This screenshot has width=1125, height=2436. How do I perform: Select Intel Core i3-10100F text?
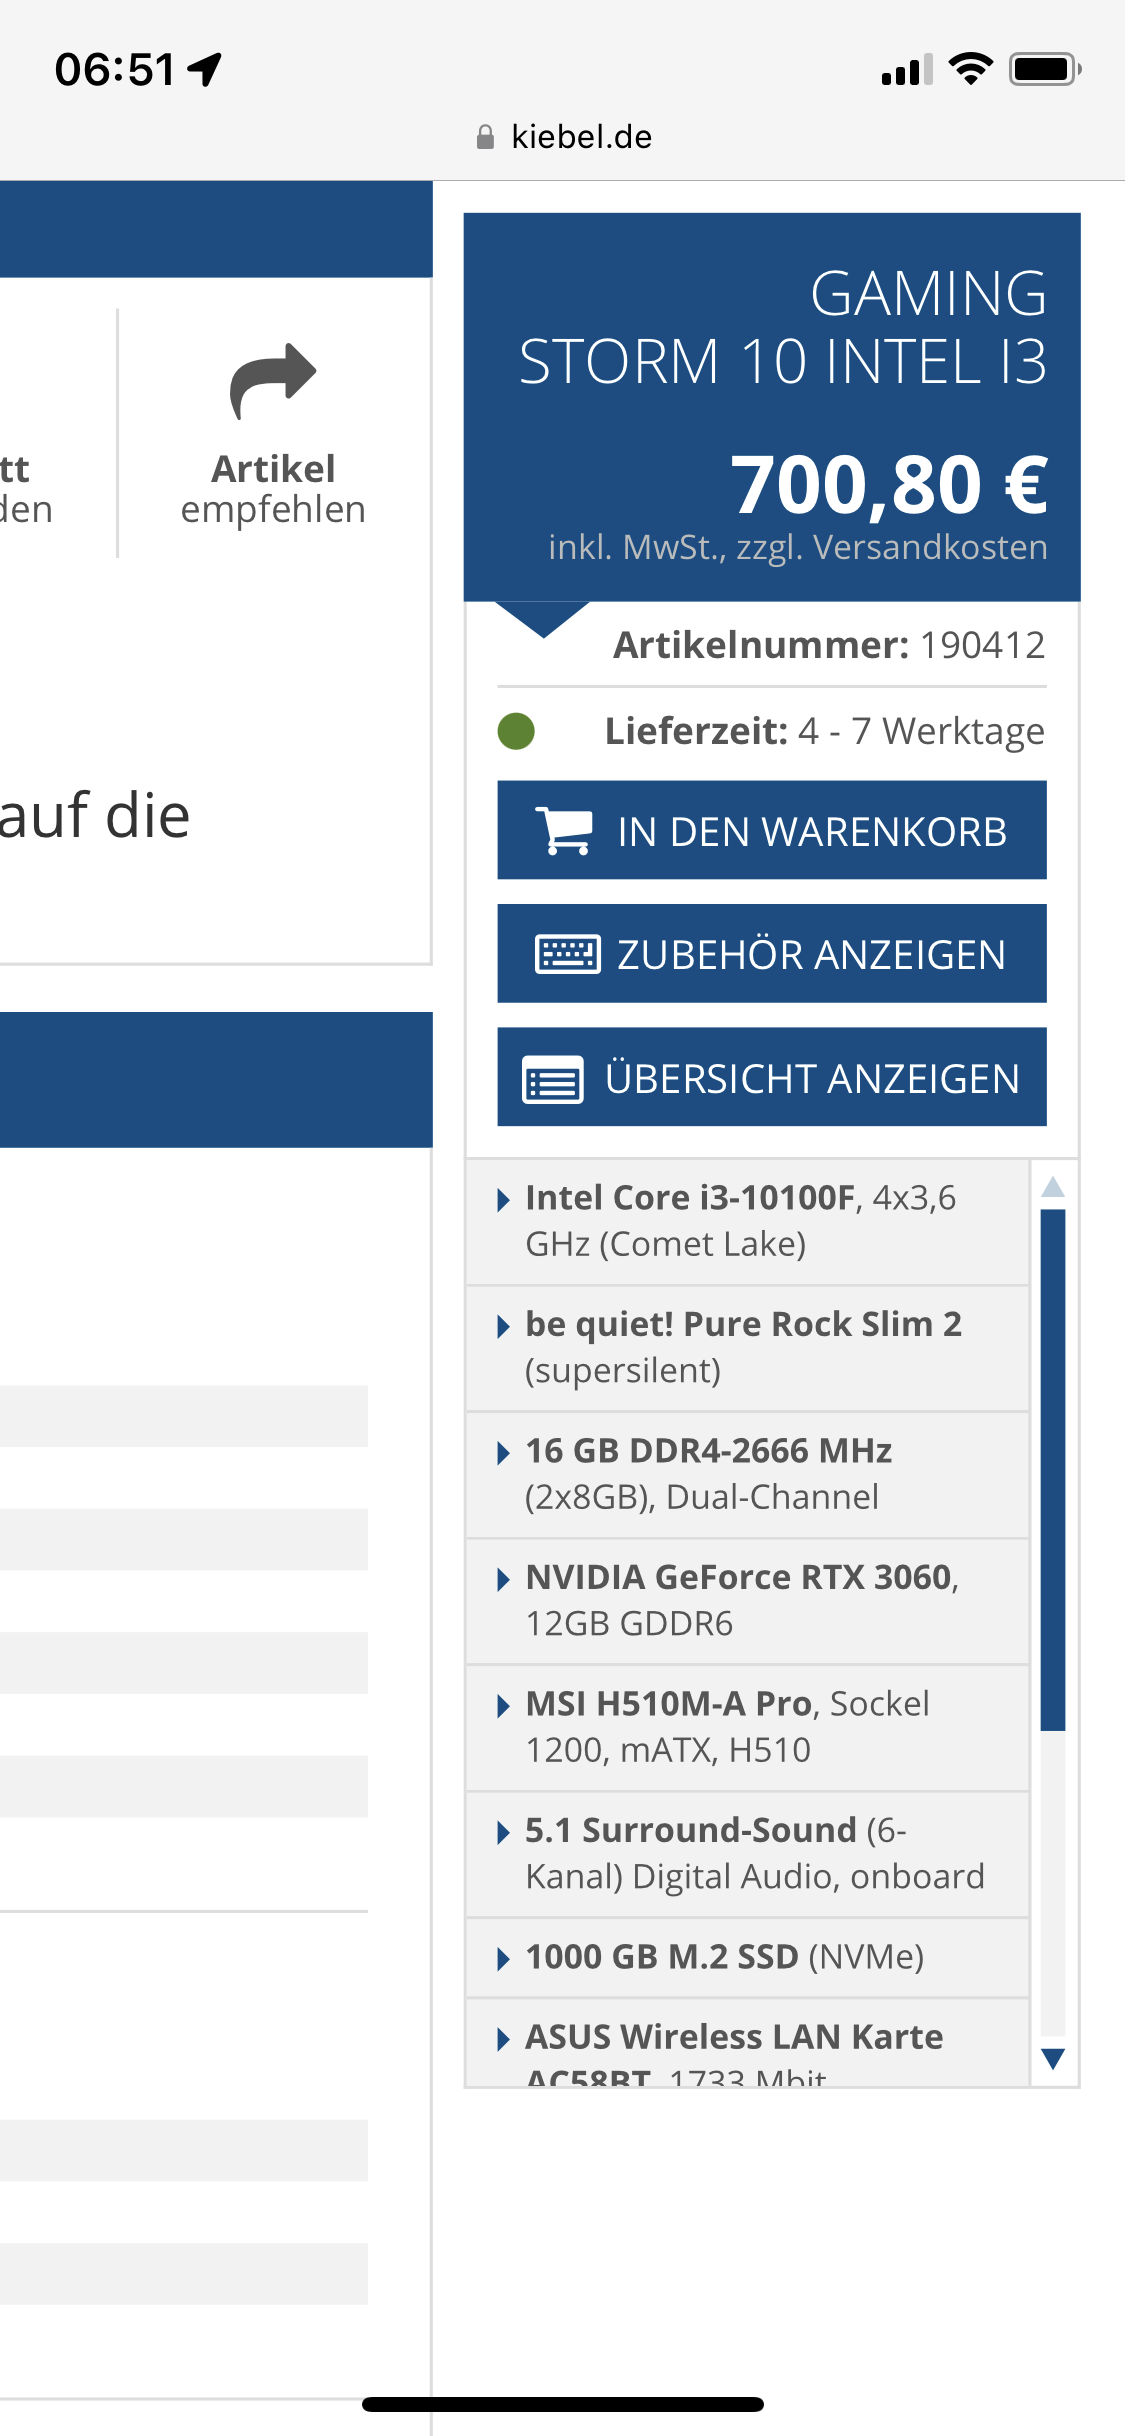(x=690, y=1197)
